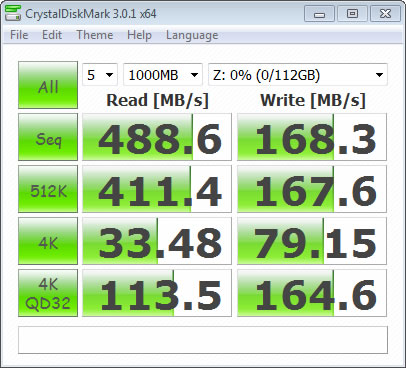Click the empty comment text field at bottom
406x368 pixels.
[x=203, y=340]
